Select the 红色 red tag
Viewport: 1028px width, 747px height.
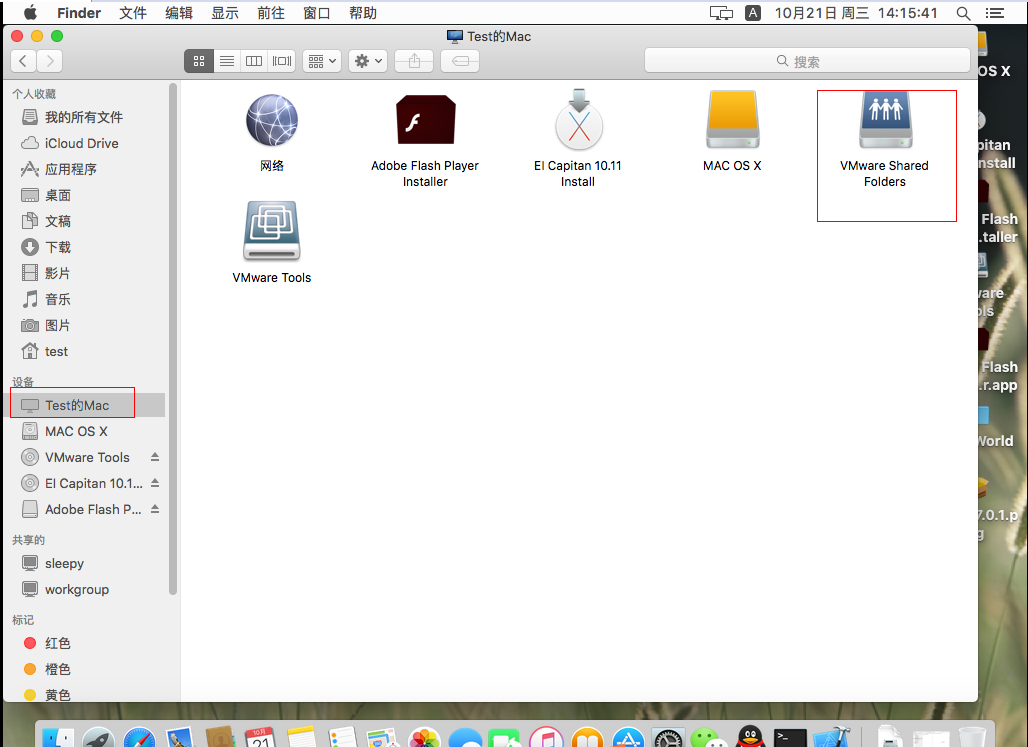click(x=58, y=643)
